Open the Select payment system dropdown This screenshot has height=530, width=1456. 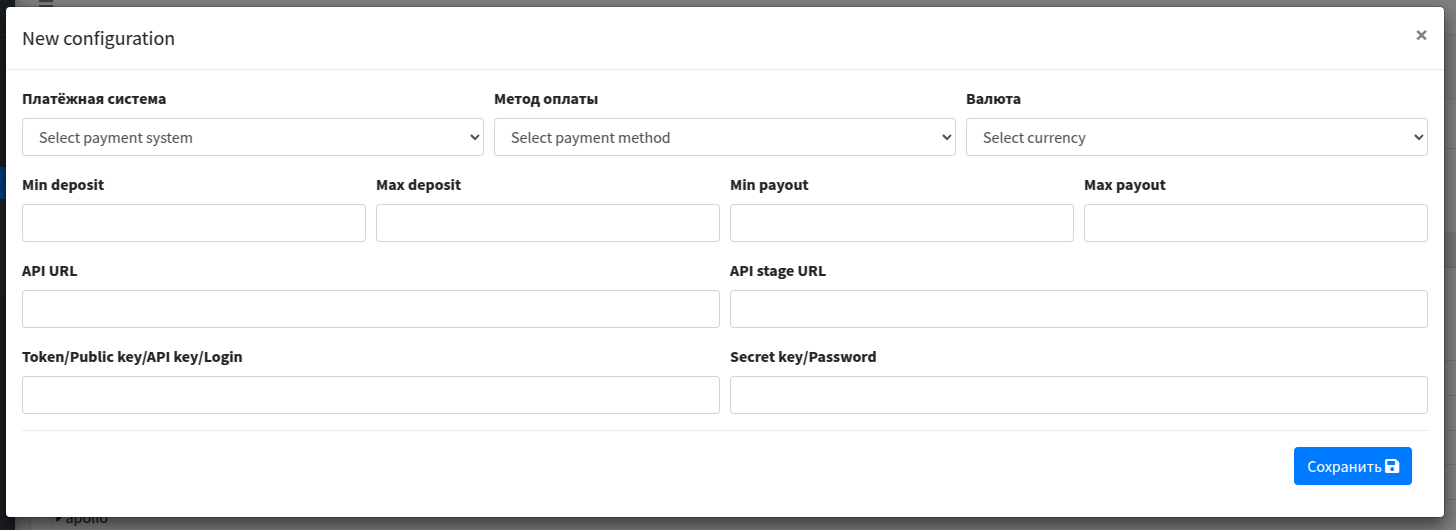click(x=252, y=138)
